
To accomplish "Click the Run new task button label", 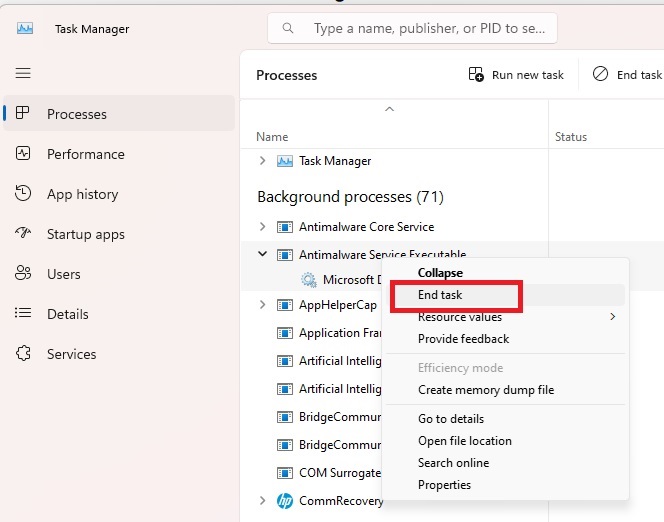I will [x=528, y=75].
